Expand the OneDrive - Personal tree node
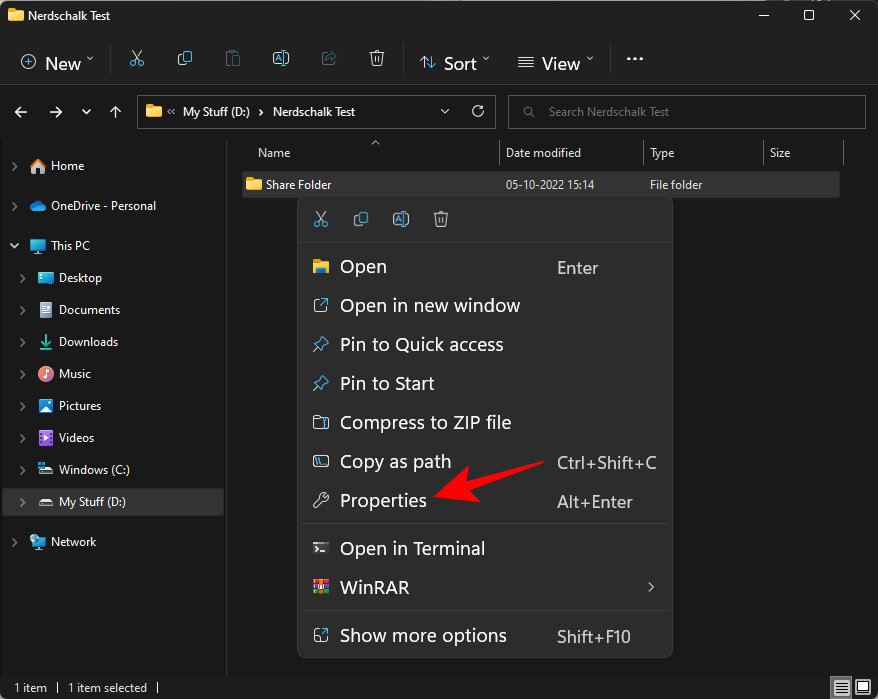The height and width of the screenshot is (699, 878). tap(15, 206)
